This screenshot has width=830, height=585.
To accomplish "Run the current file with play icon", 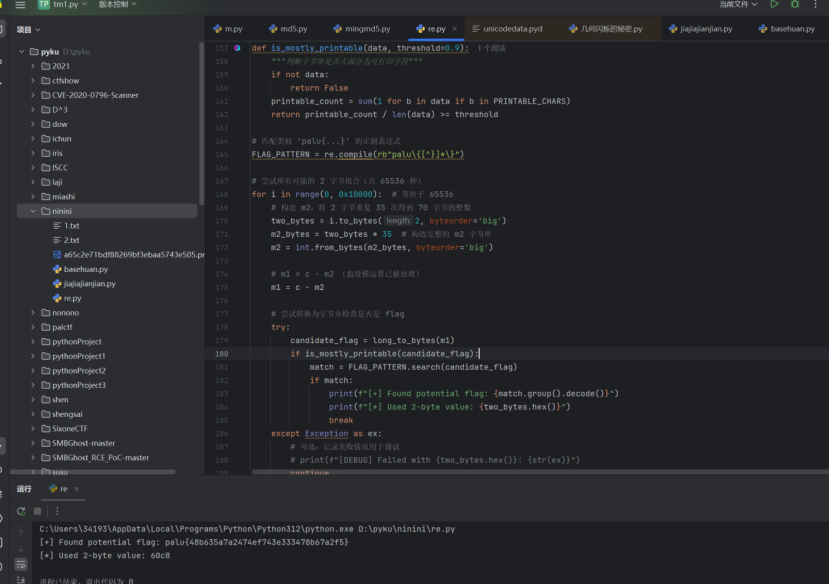I will [x=774, y=4].
